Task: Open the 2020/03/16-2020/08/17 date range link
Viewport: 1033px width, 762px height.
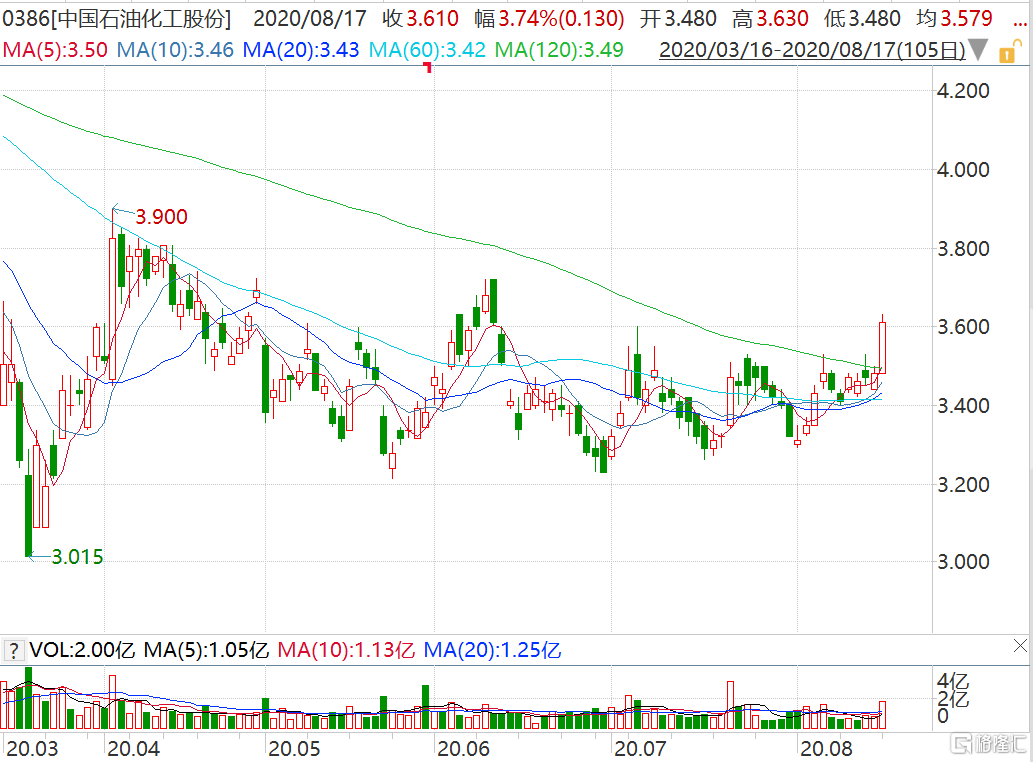Action: [x=812, y=49]
